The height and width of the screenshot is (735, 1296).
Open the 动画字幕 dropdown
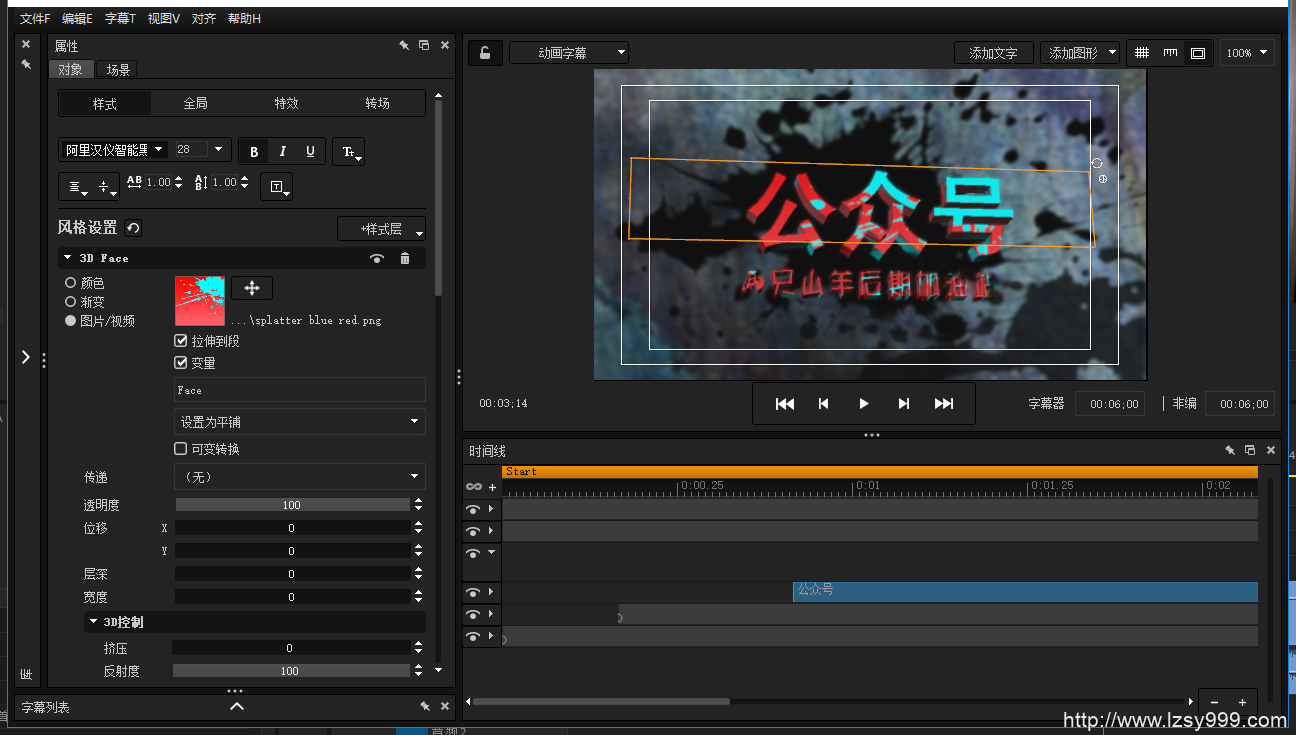click(569, 53)
